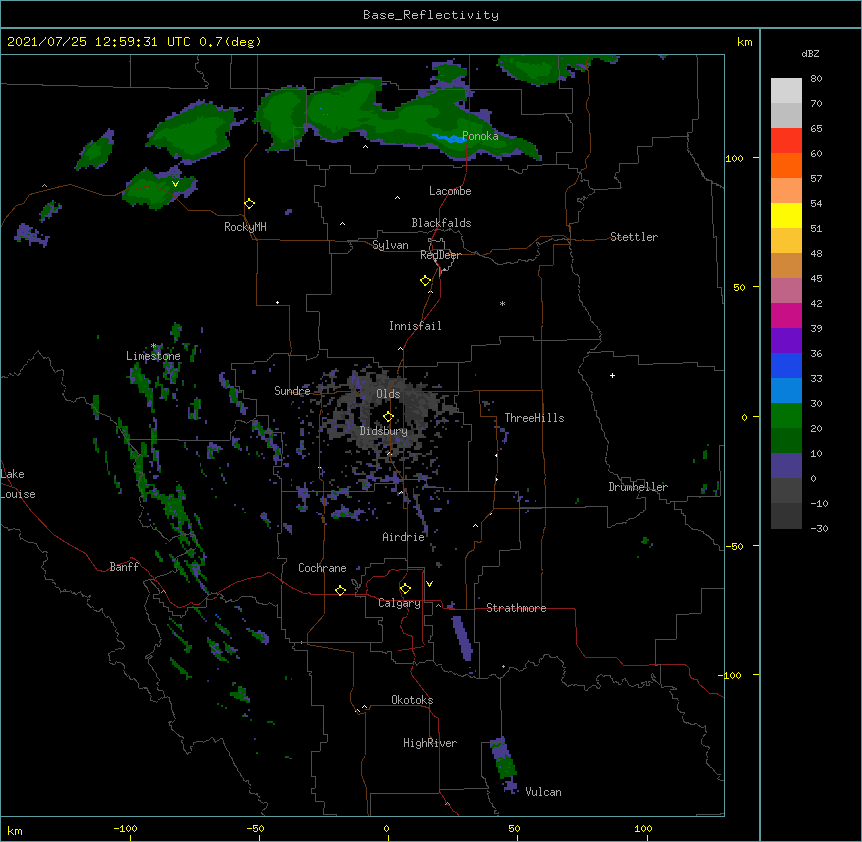
Task: Click the Stettler town label
Action: tap(633, 237)
